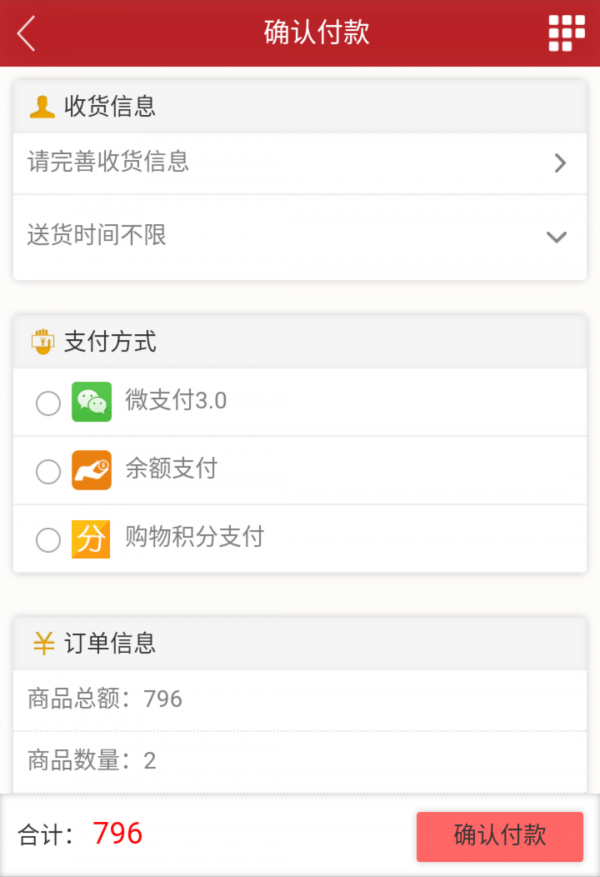Expand the 送货时间不限 dropdown arrow

point(557,237)
